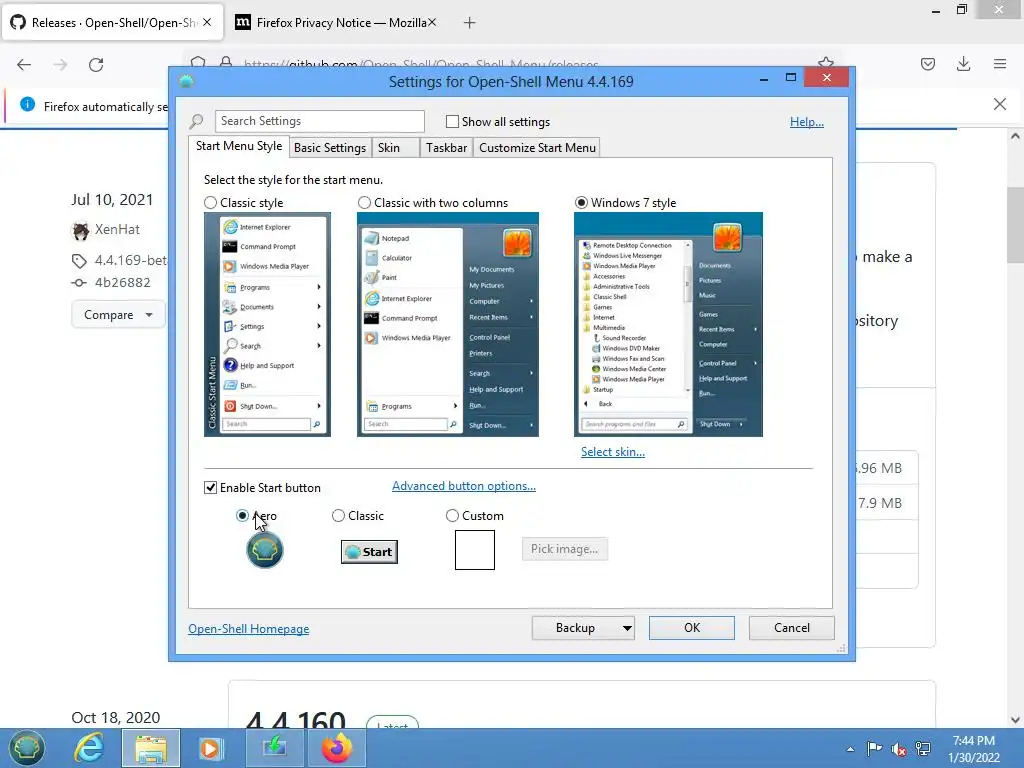This screenshot has height=768, width=1024.
Task: Select the Aero start button radio
Action: (x=242, y=516)
